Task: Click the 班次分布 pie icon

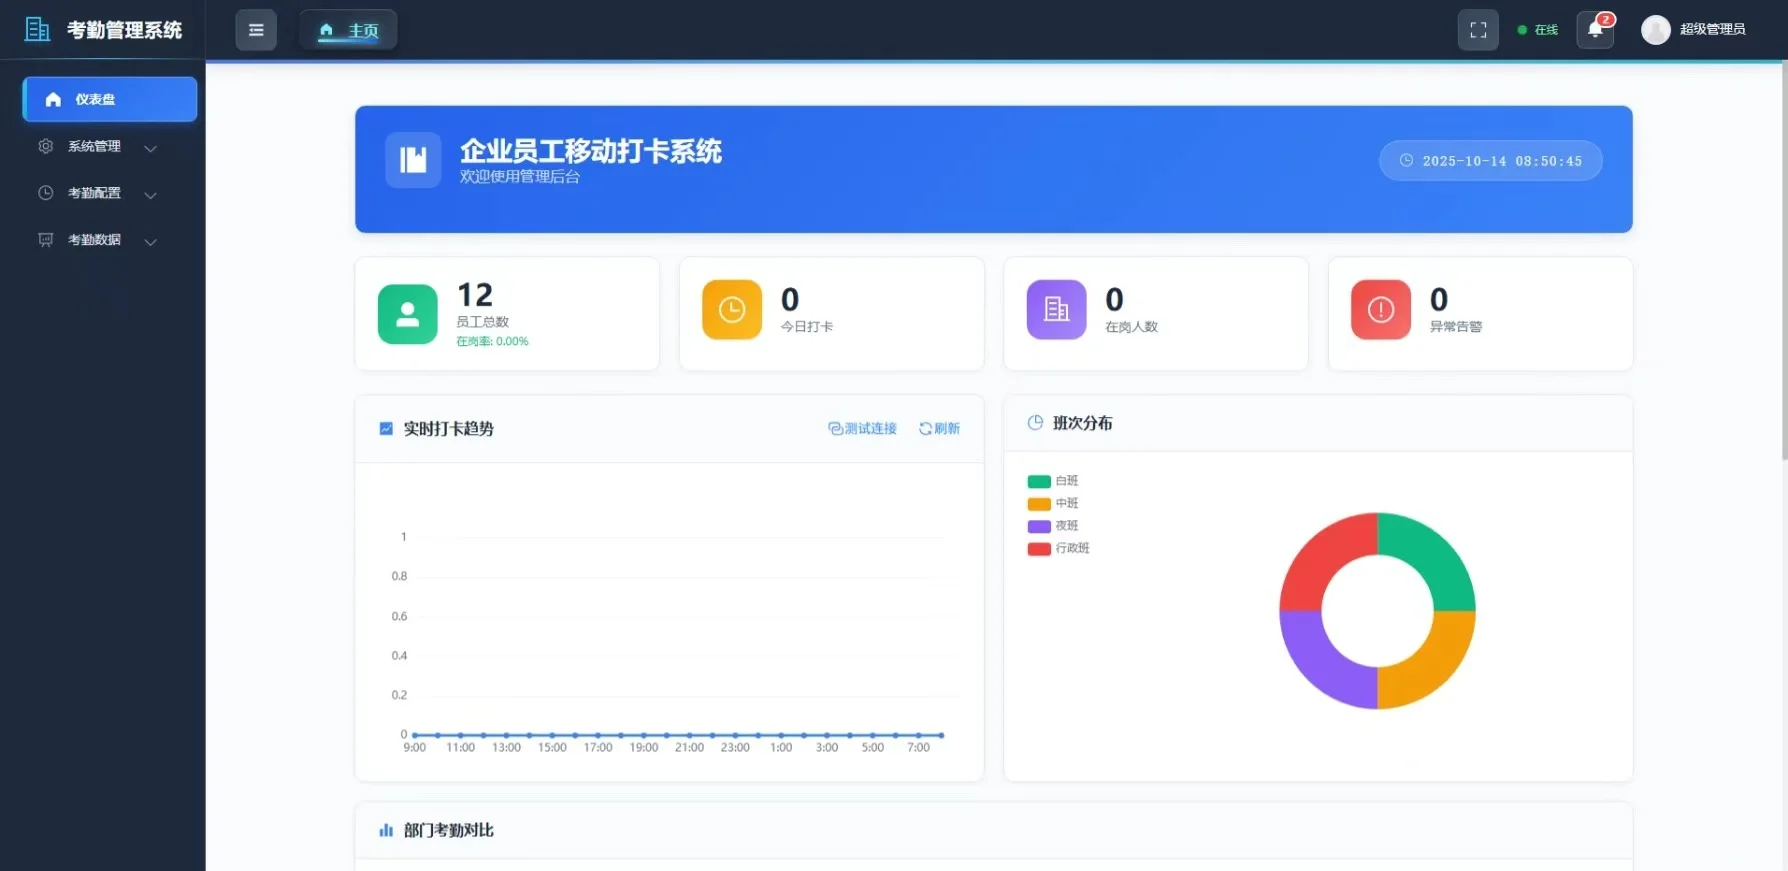Action: point(1035,423)
